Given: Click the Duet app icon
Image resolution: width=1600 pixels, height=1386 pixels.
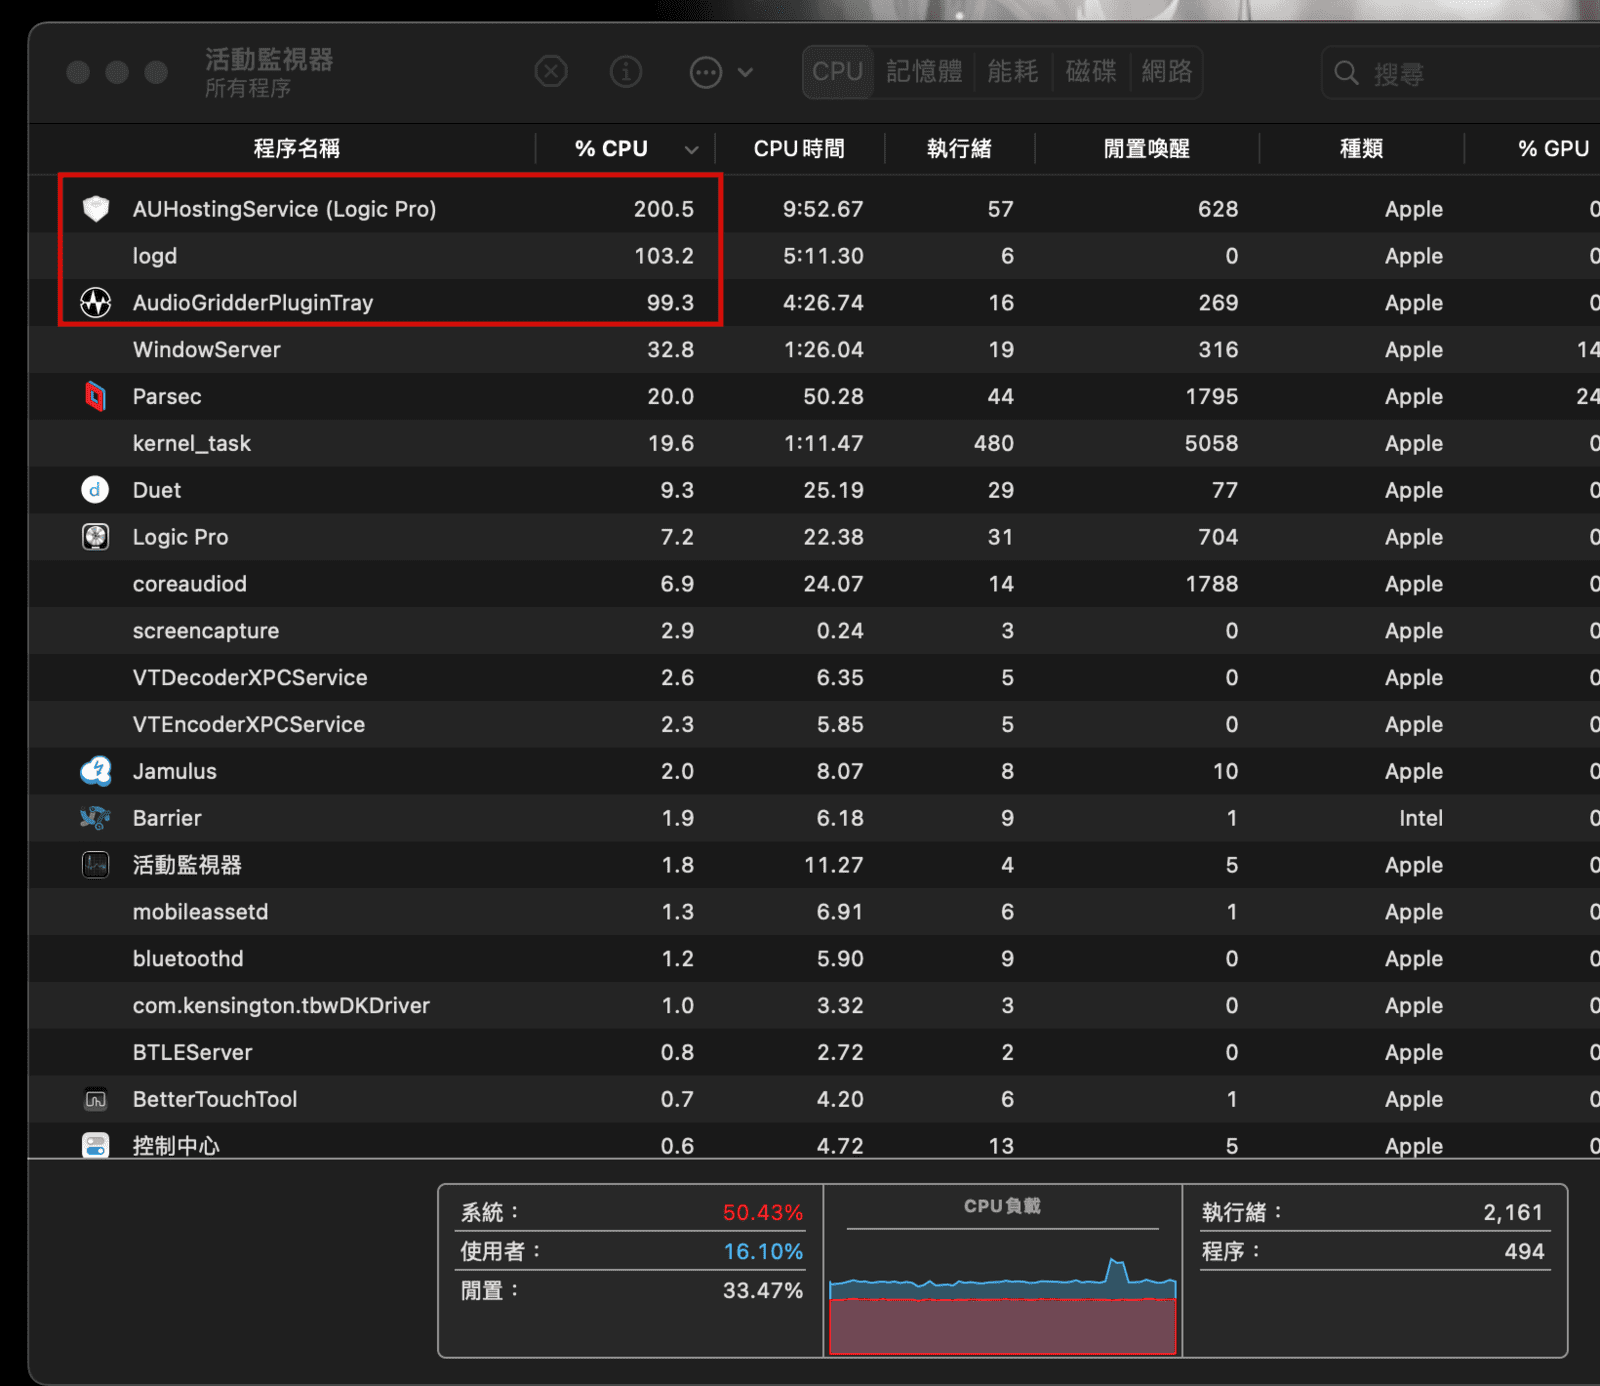Looking at the screenshot, I should pos(95,490).
